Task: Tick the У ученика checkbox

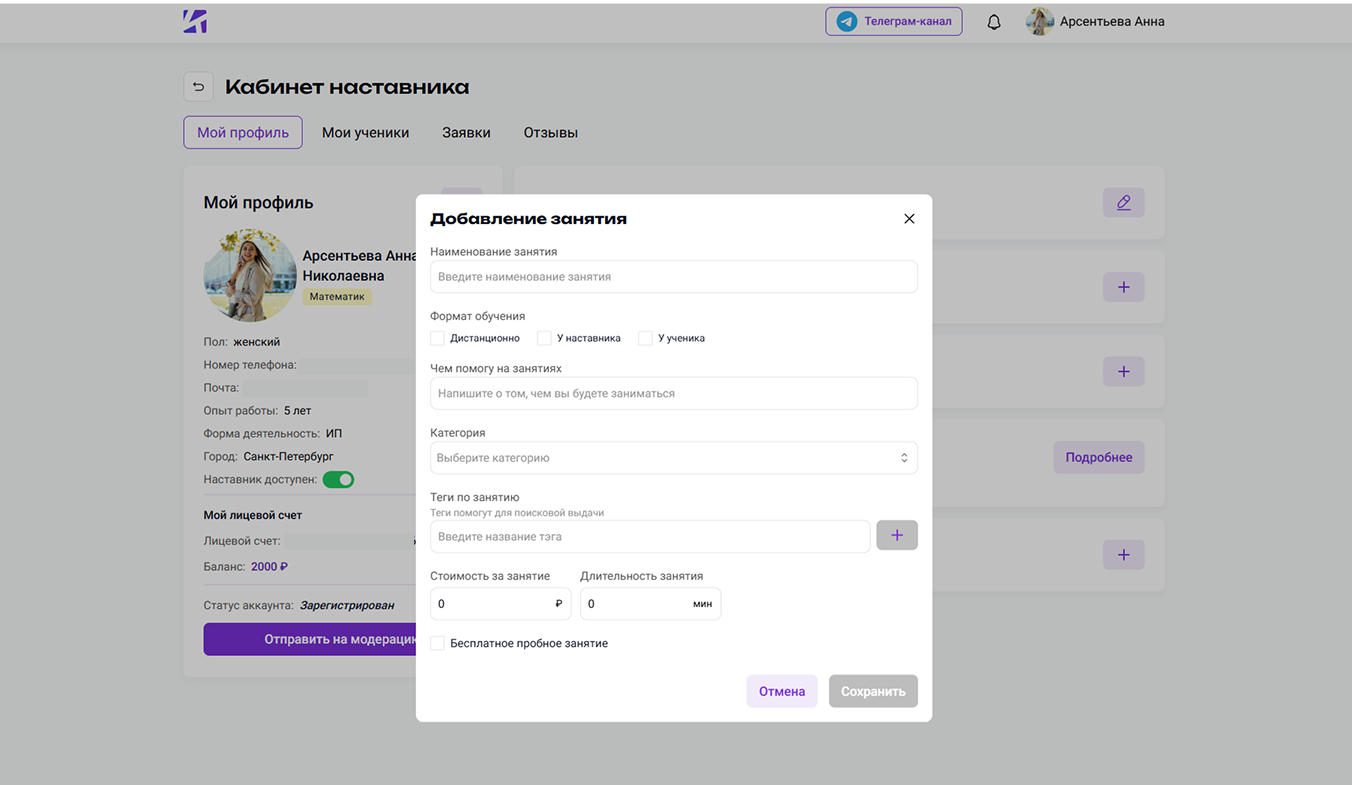Action: tap(645, 339)
